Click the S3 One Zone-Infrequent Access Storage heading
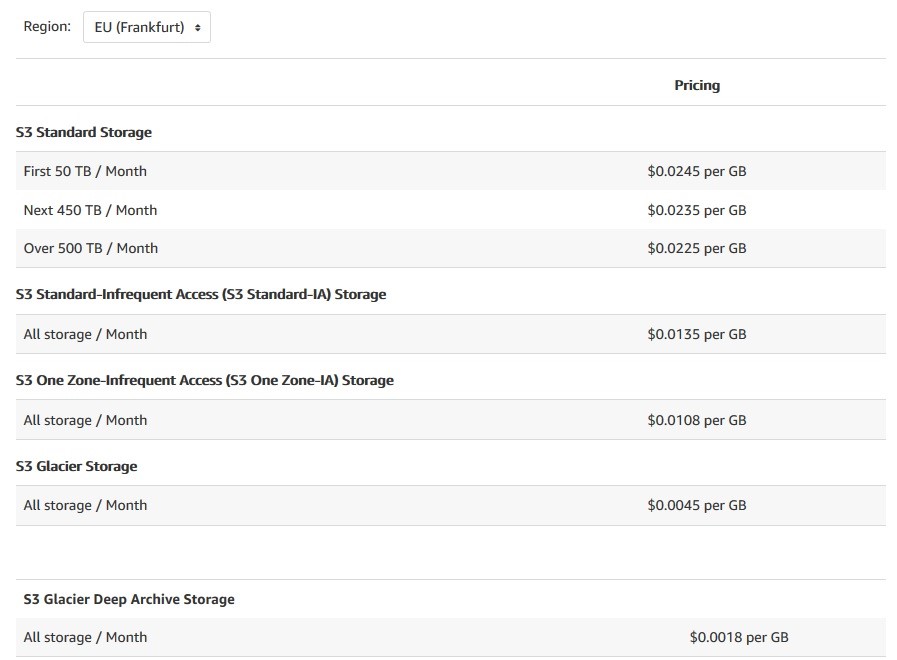 click(x=205, y=380)
